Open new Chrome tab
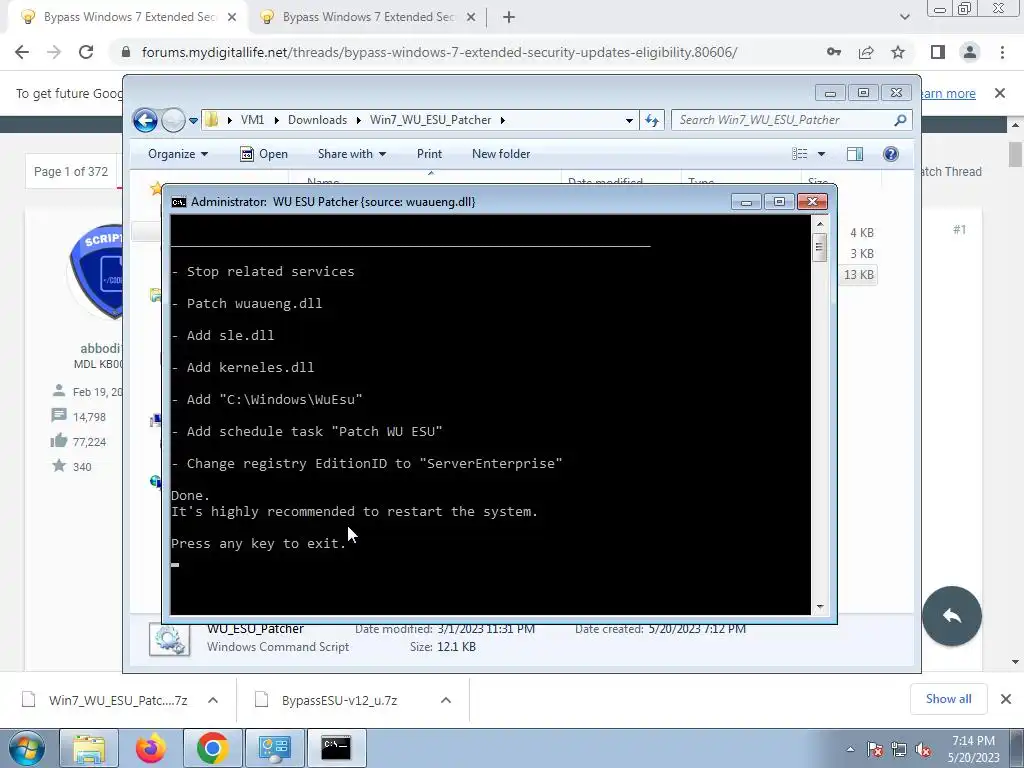The image size is (1024, 768). [x=509, y=17]
